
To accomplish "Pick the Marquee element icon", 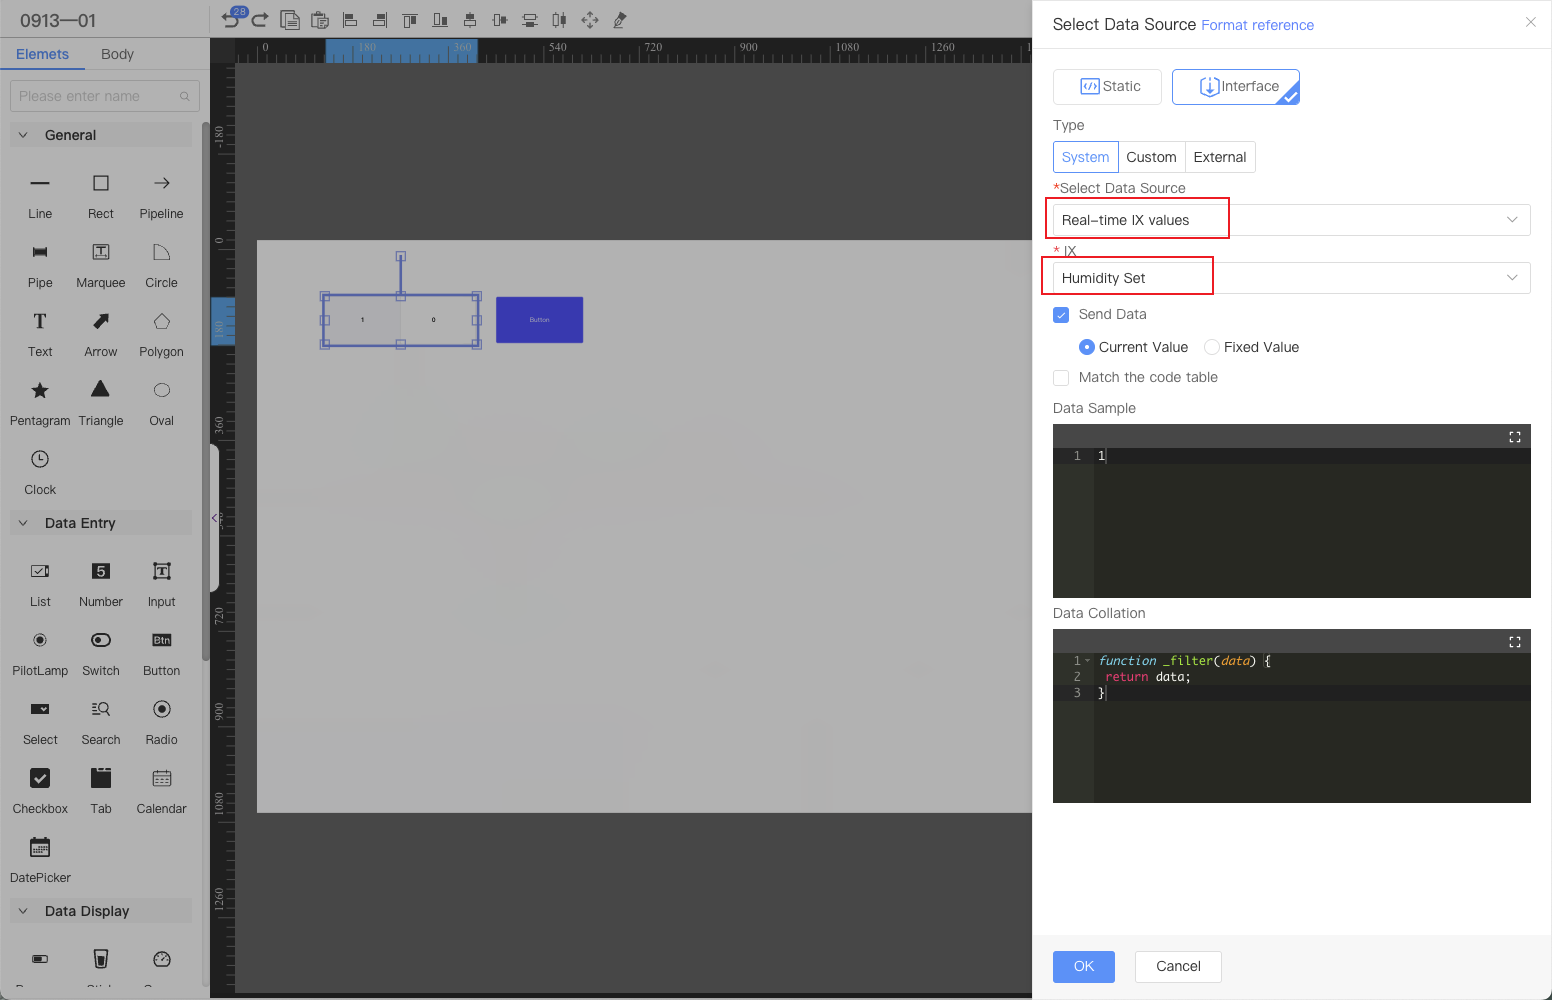I will click(101, 253).
